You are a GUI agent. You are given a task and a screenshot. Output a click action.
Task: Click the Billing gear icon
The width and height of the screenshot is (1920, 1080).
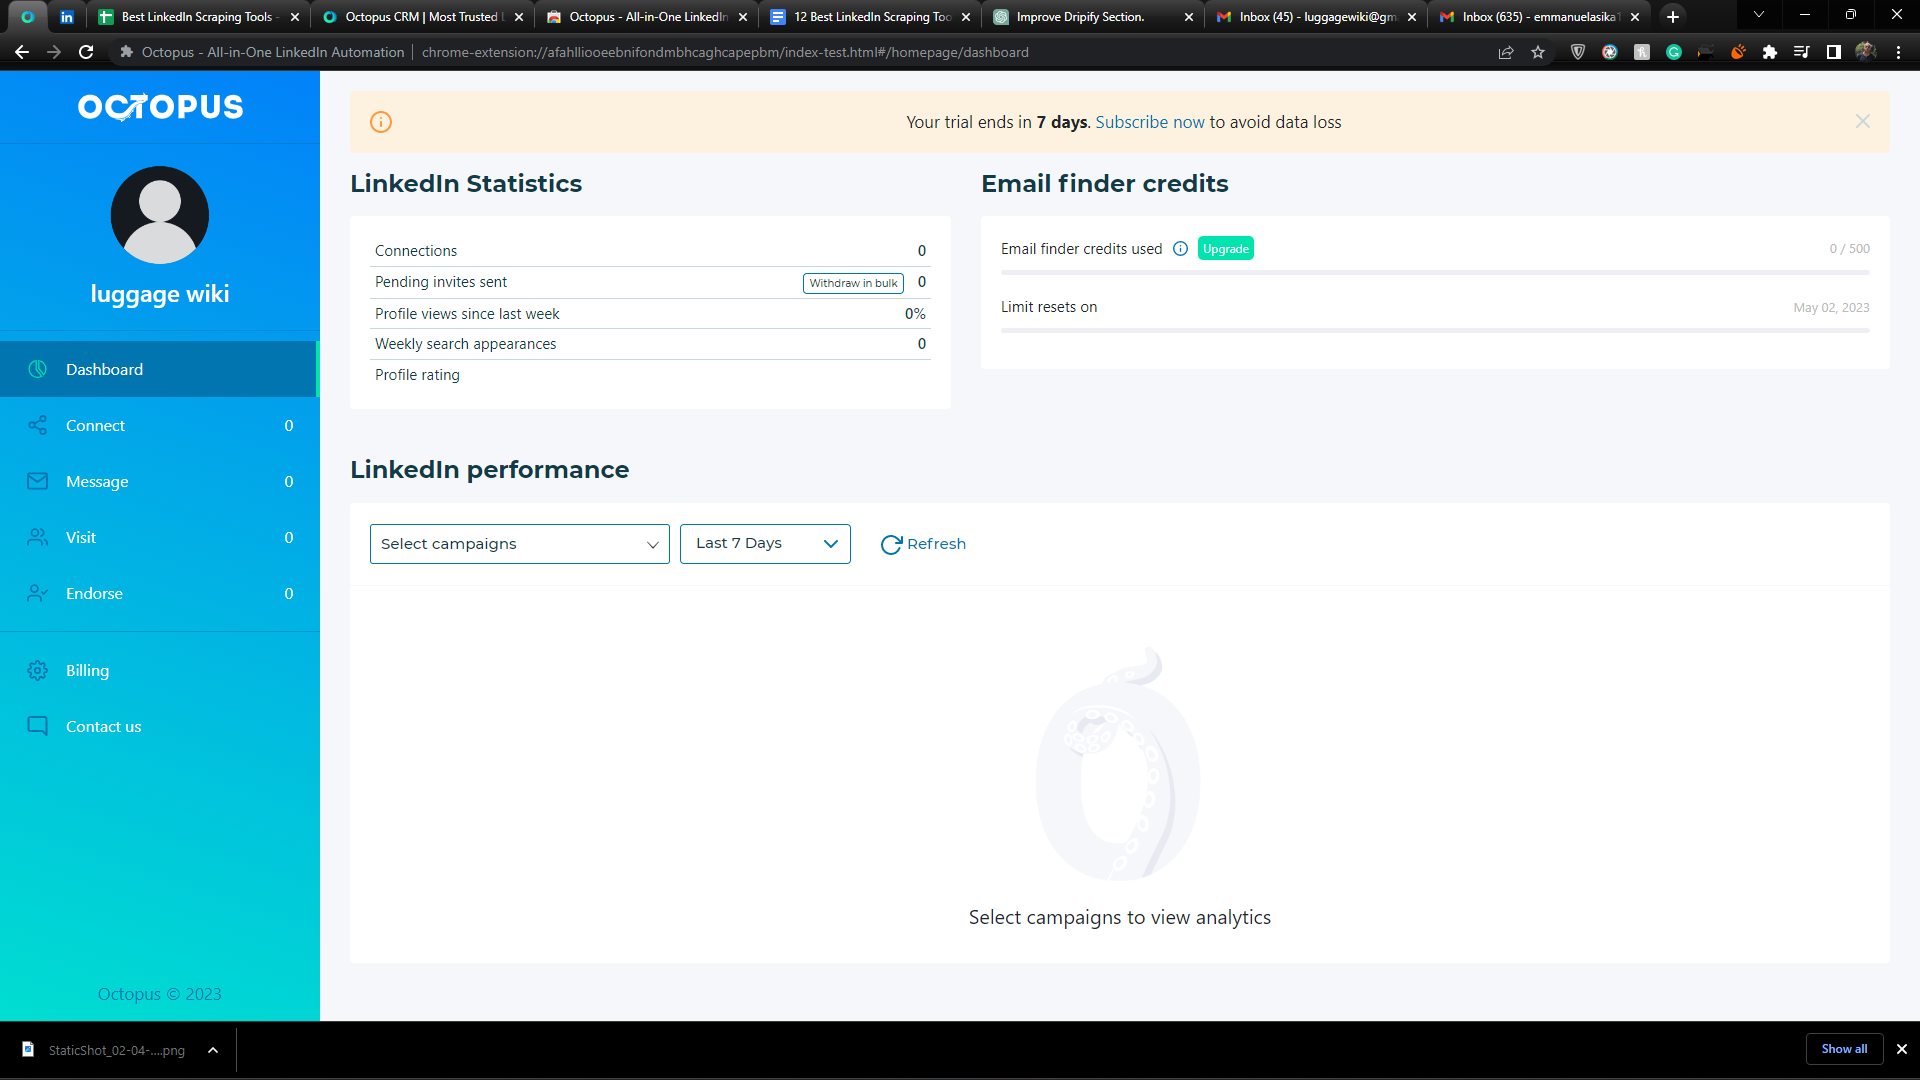[x=37, y=670]
